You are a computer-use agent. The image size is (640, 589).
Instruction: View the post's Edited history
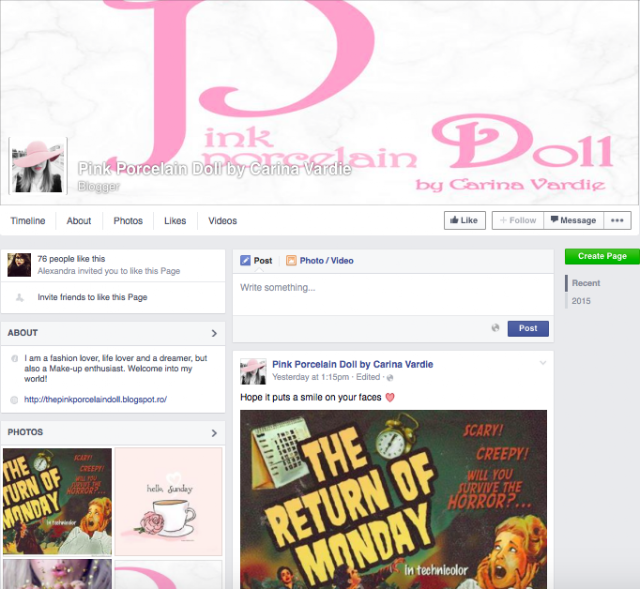coord(368,377)
